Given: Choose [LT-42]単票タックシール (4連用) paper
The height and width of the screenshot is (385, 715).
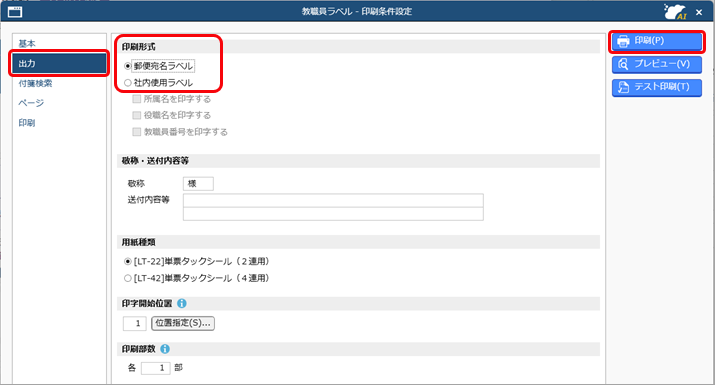Looking at the screenshot, I should pos(128,278).
